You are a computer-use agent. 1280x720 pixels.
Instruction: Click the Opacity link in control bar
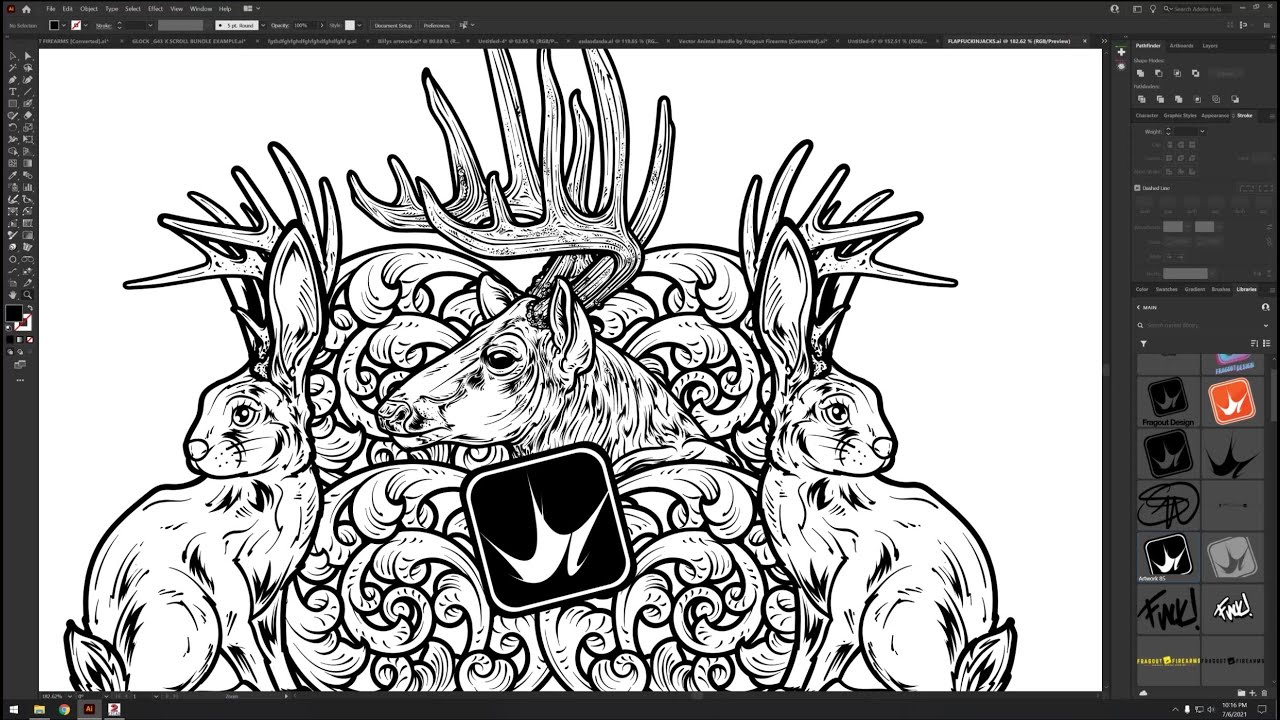tap(280, 25)
